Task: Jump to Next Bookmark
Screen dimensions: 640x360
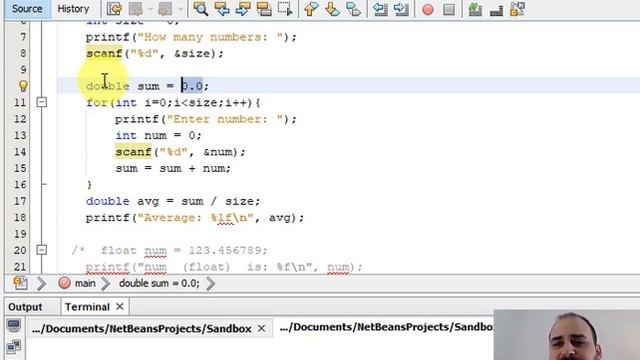Action: click(x=332, y=9)
